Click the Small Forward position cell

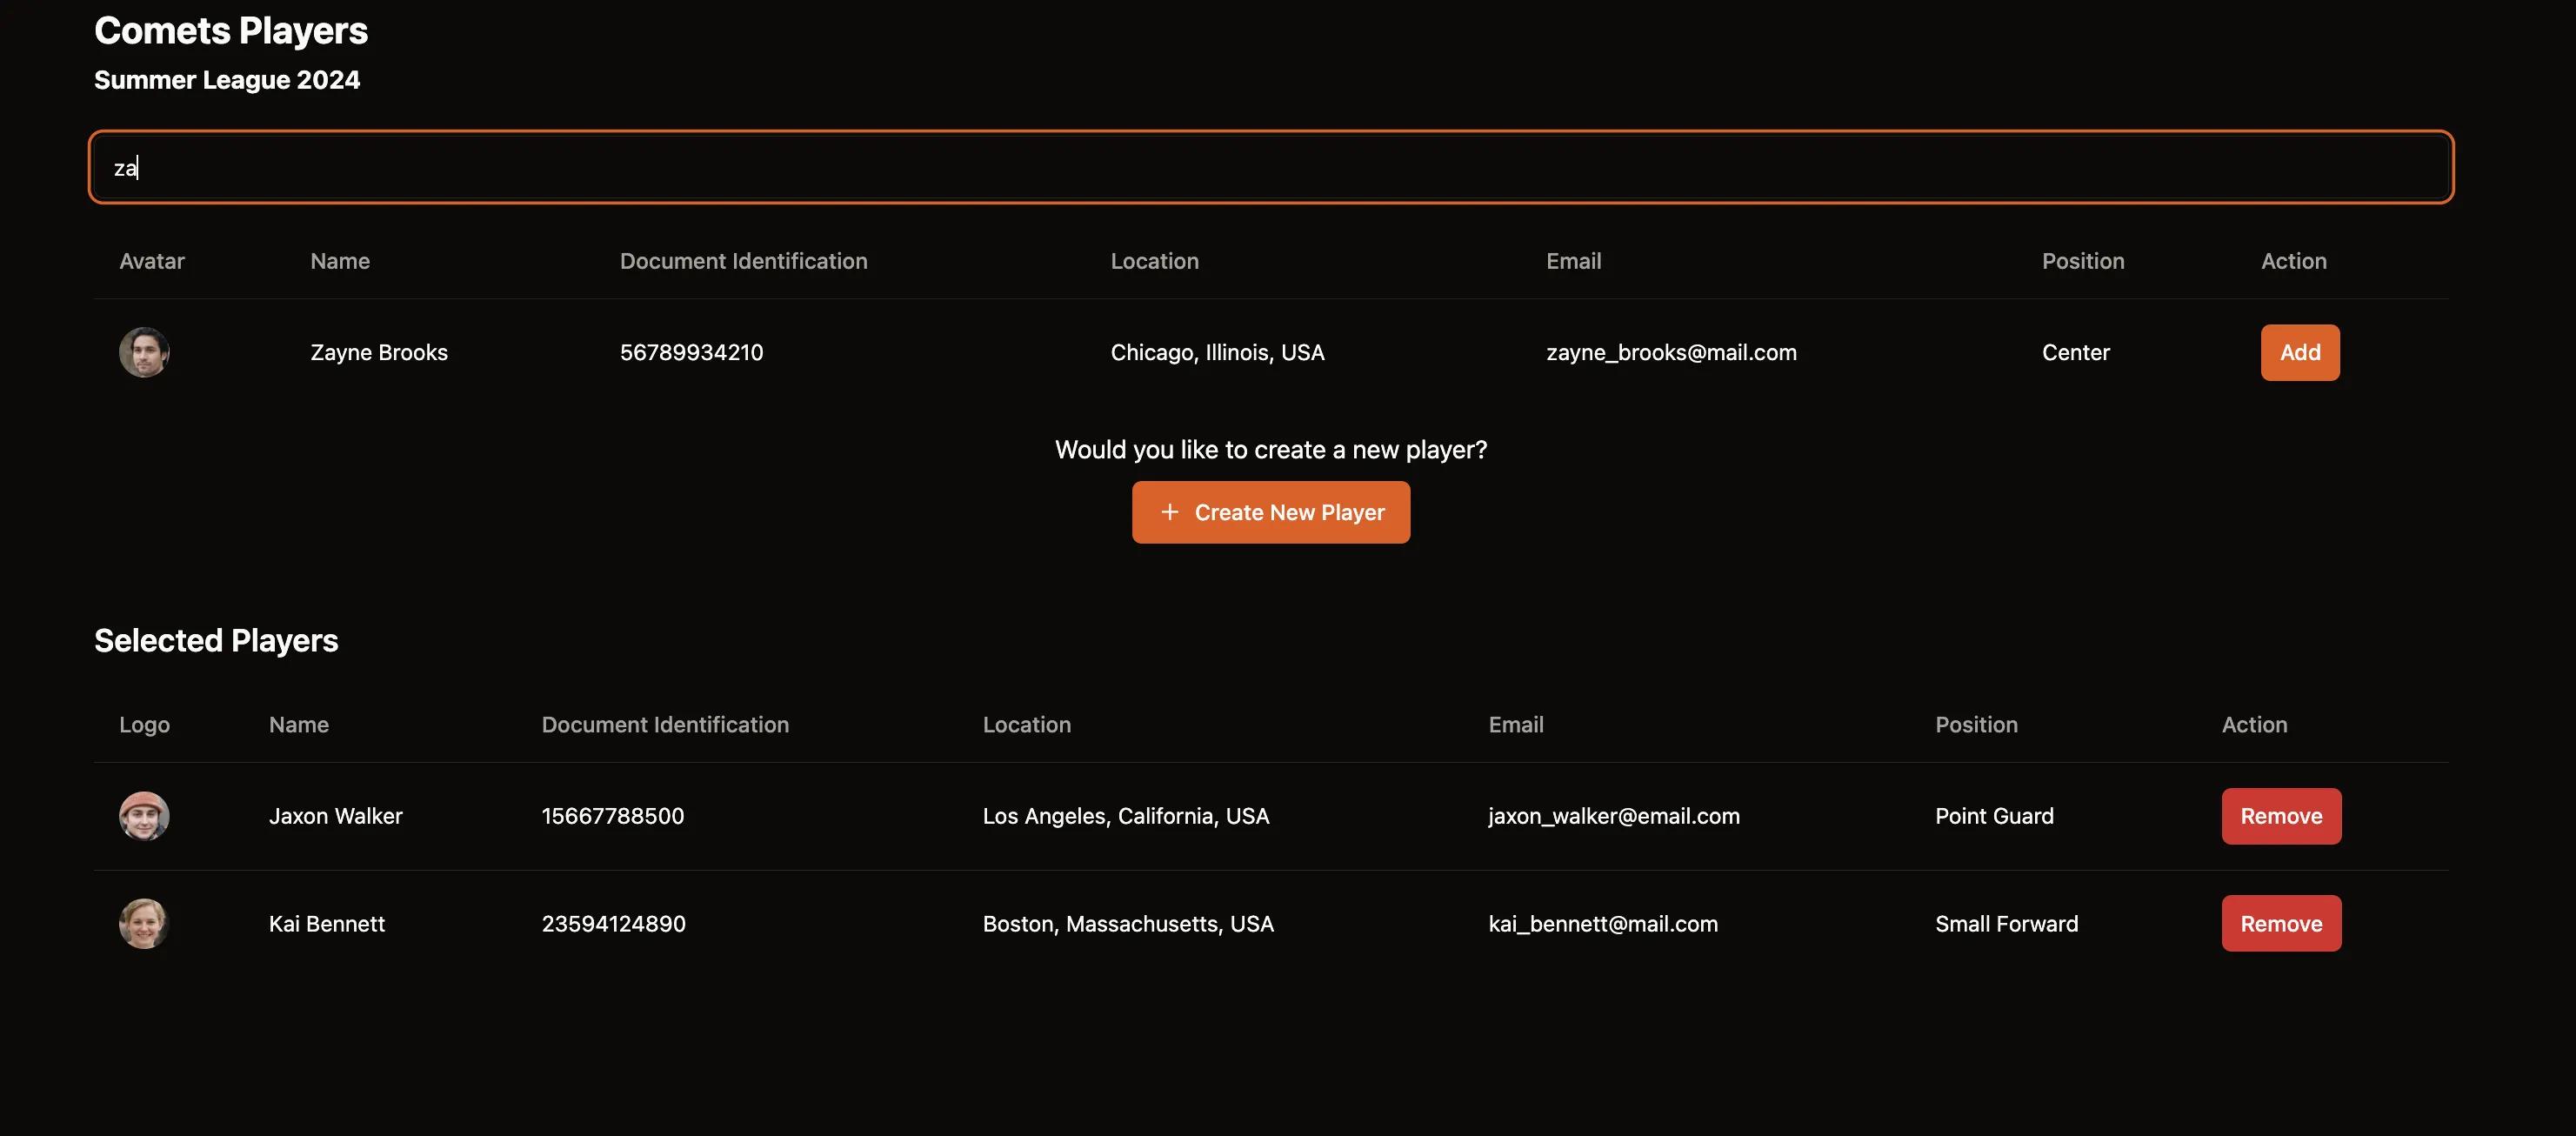(2006, 924)
